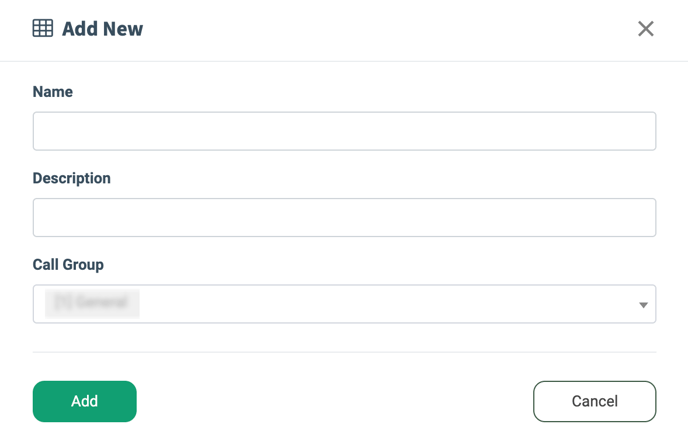This screenshot has height=445, width=688.
Task: Click the word Add inside green button
Action: tap(85, 401)
